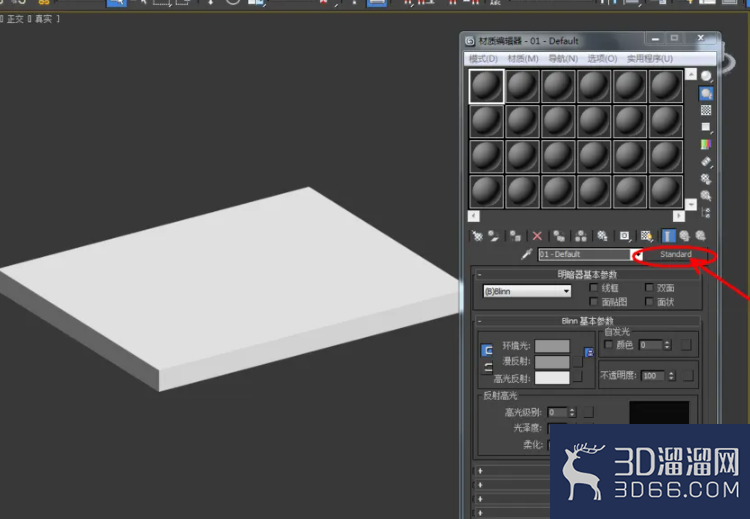Click the 不透明度 value field
Screen dimensions: 750x519
(653, 376)
